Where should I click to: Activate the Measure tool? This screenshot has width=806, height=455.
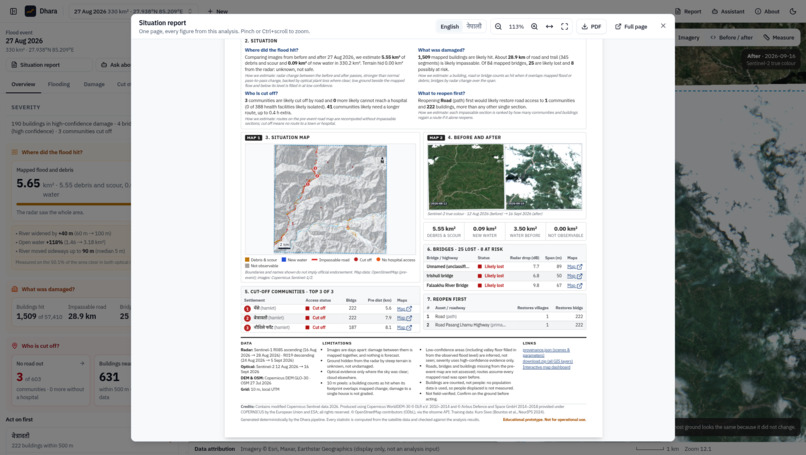(779, 38)
